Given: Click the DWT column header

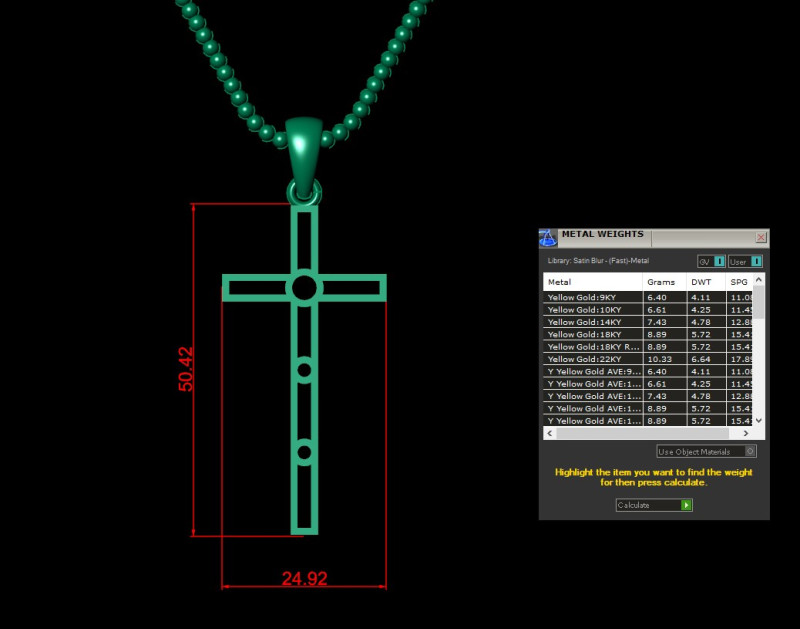Looking at the screenshot, I should tap(702, 281).
